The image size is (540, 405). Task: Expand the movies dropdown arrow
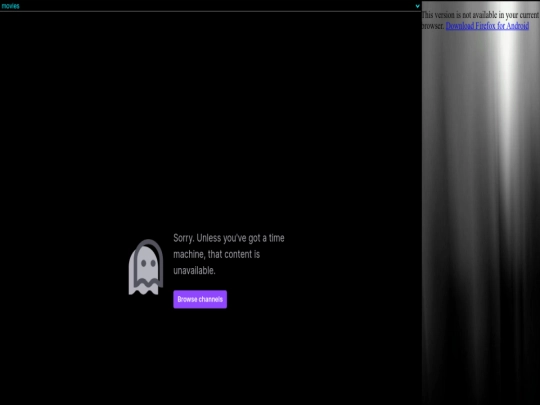tap(417, 6)
